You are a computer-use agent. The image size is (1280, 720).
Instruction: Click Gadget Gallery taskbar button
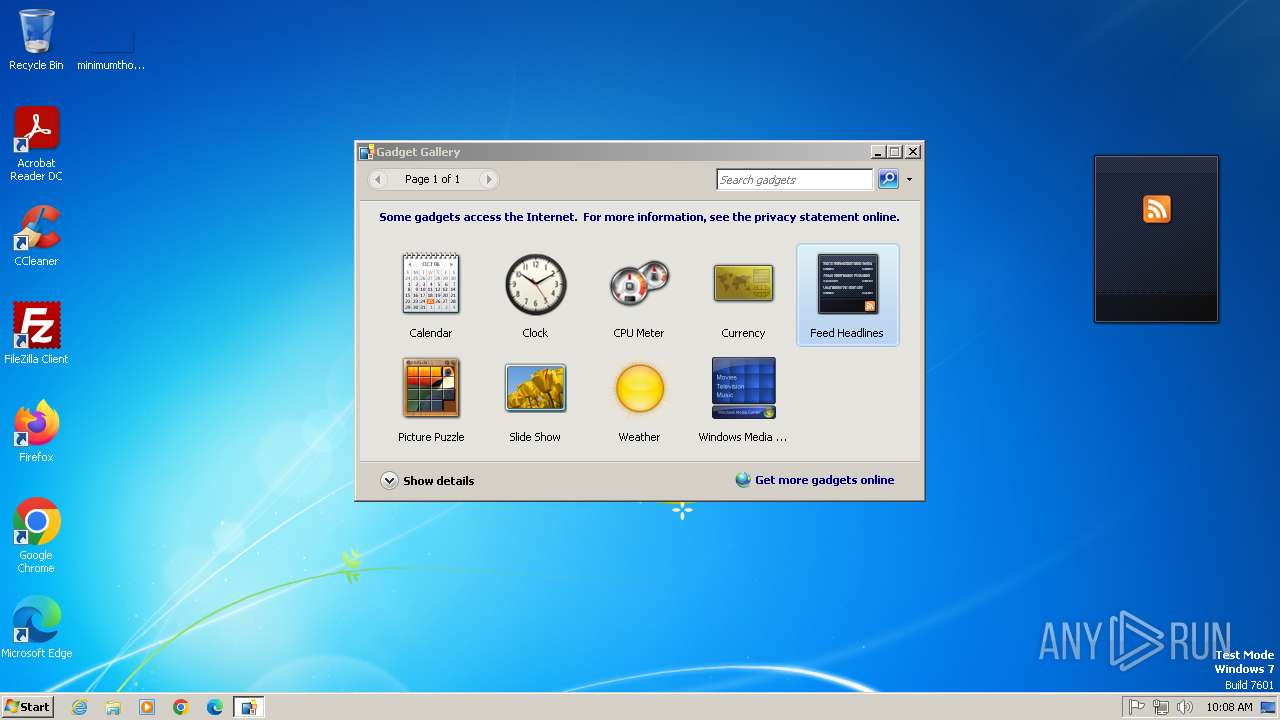[x=248, y=707]
